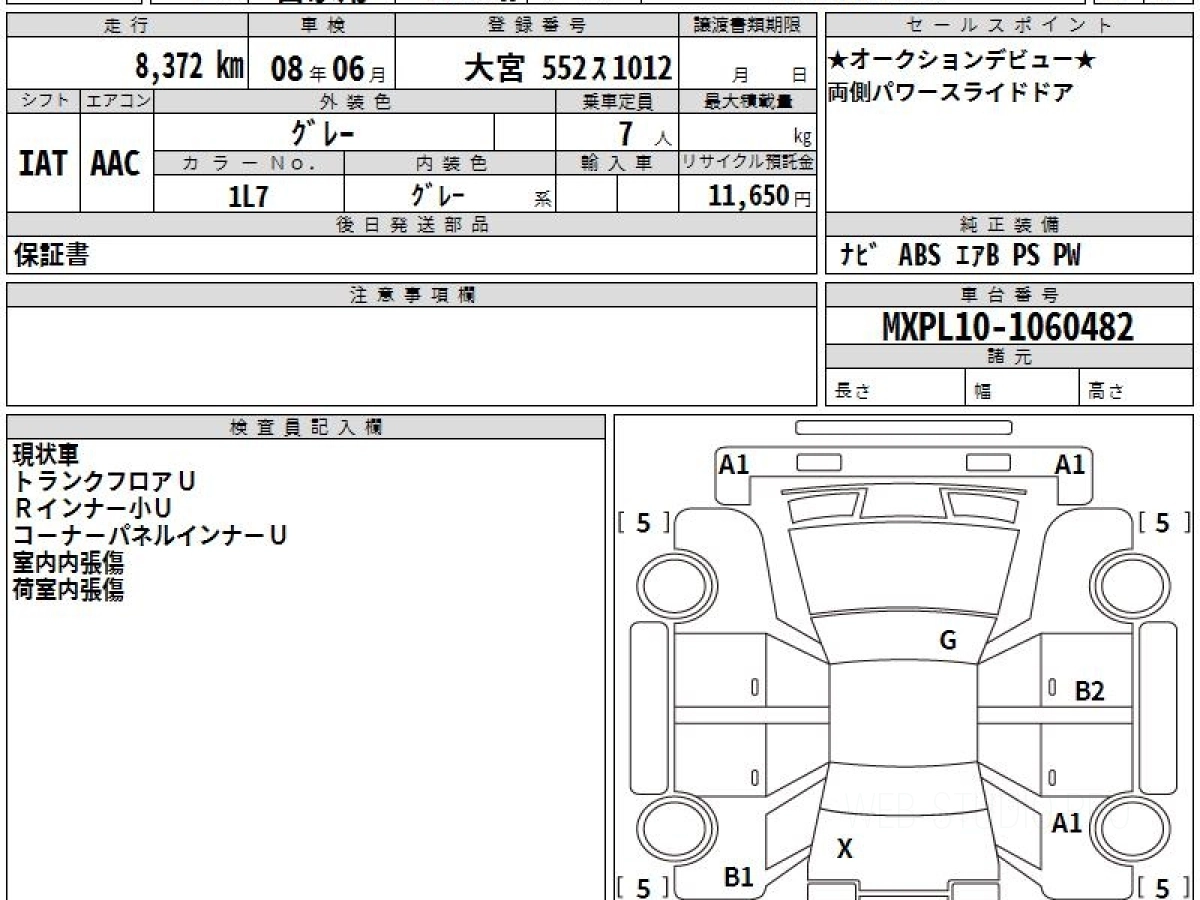Click the AAC air conditioner cell

click(x=116, y=164)
